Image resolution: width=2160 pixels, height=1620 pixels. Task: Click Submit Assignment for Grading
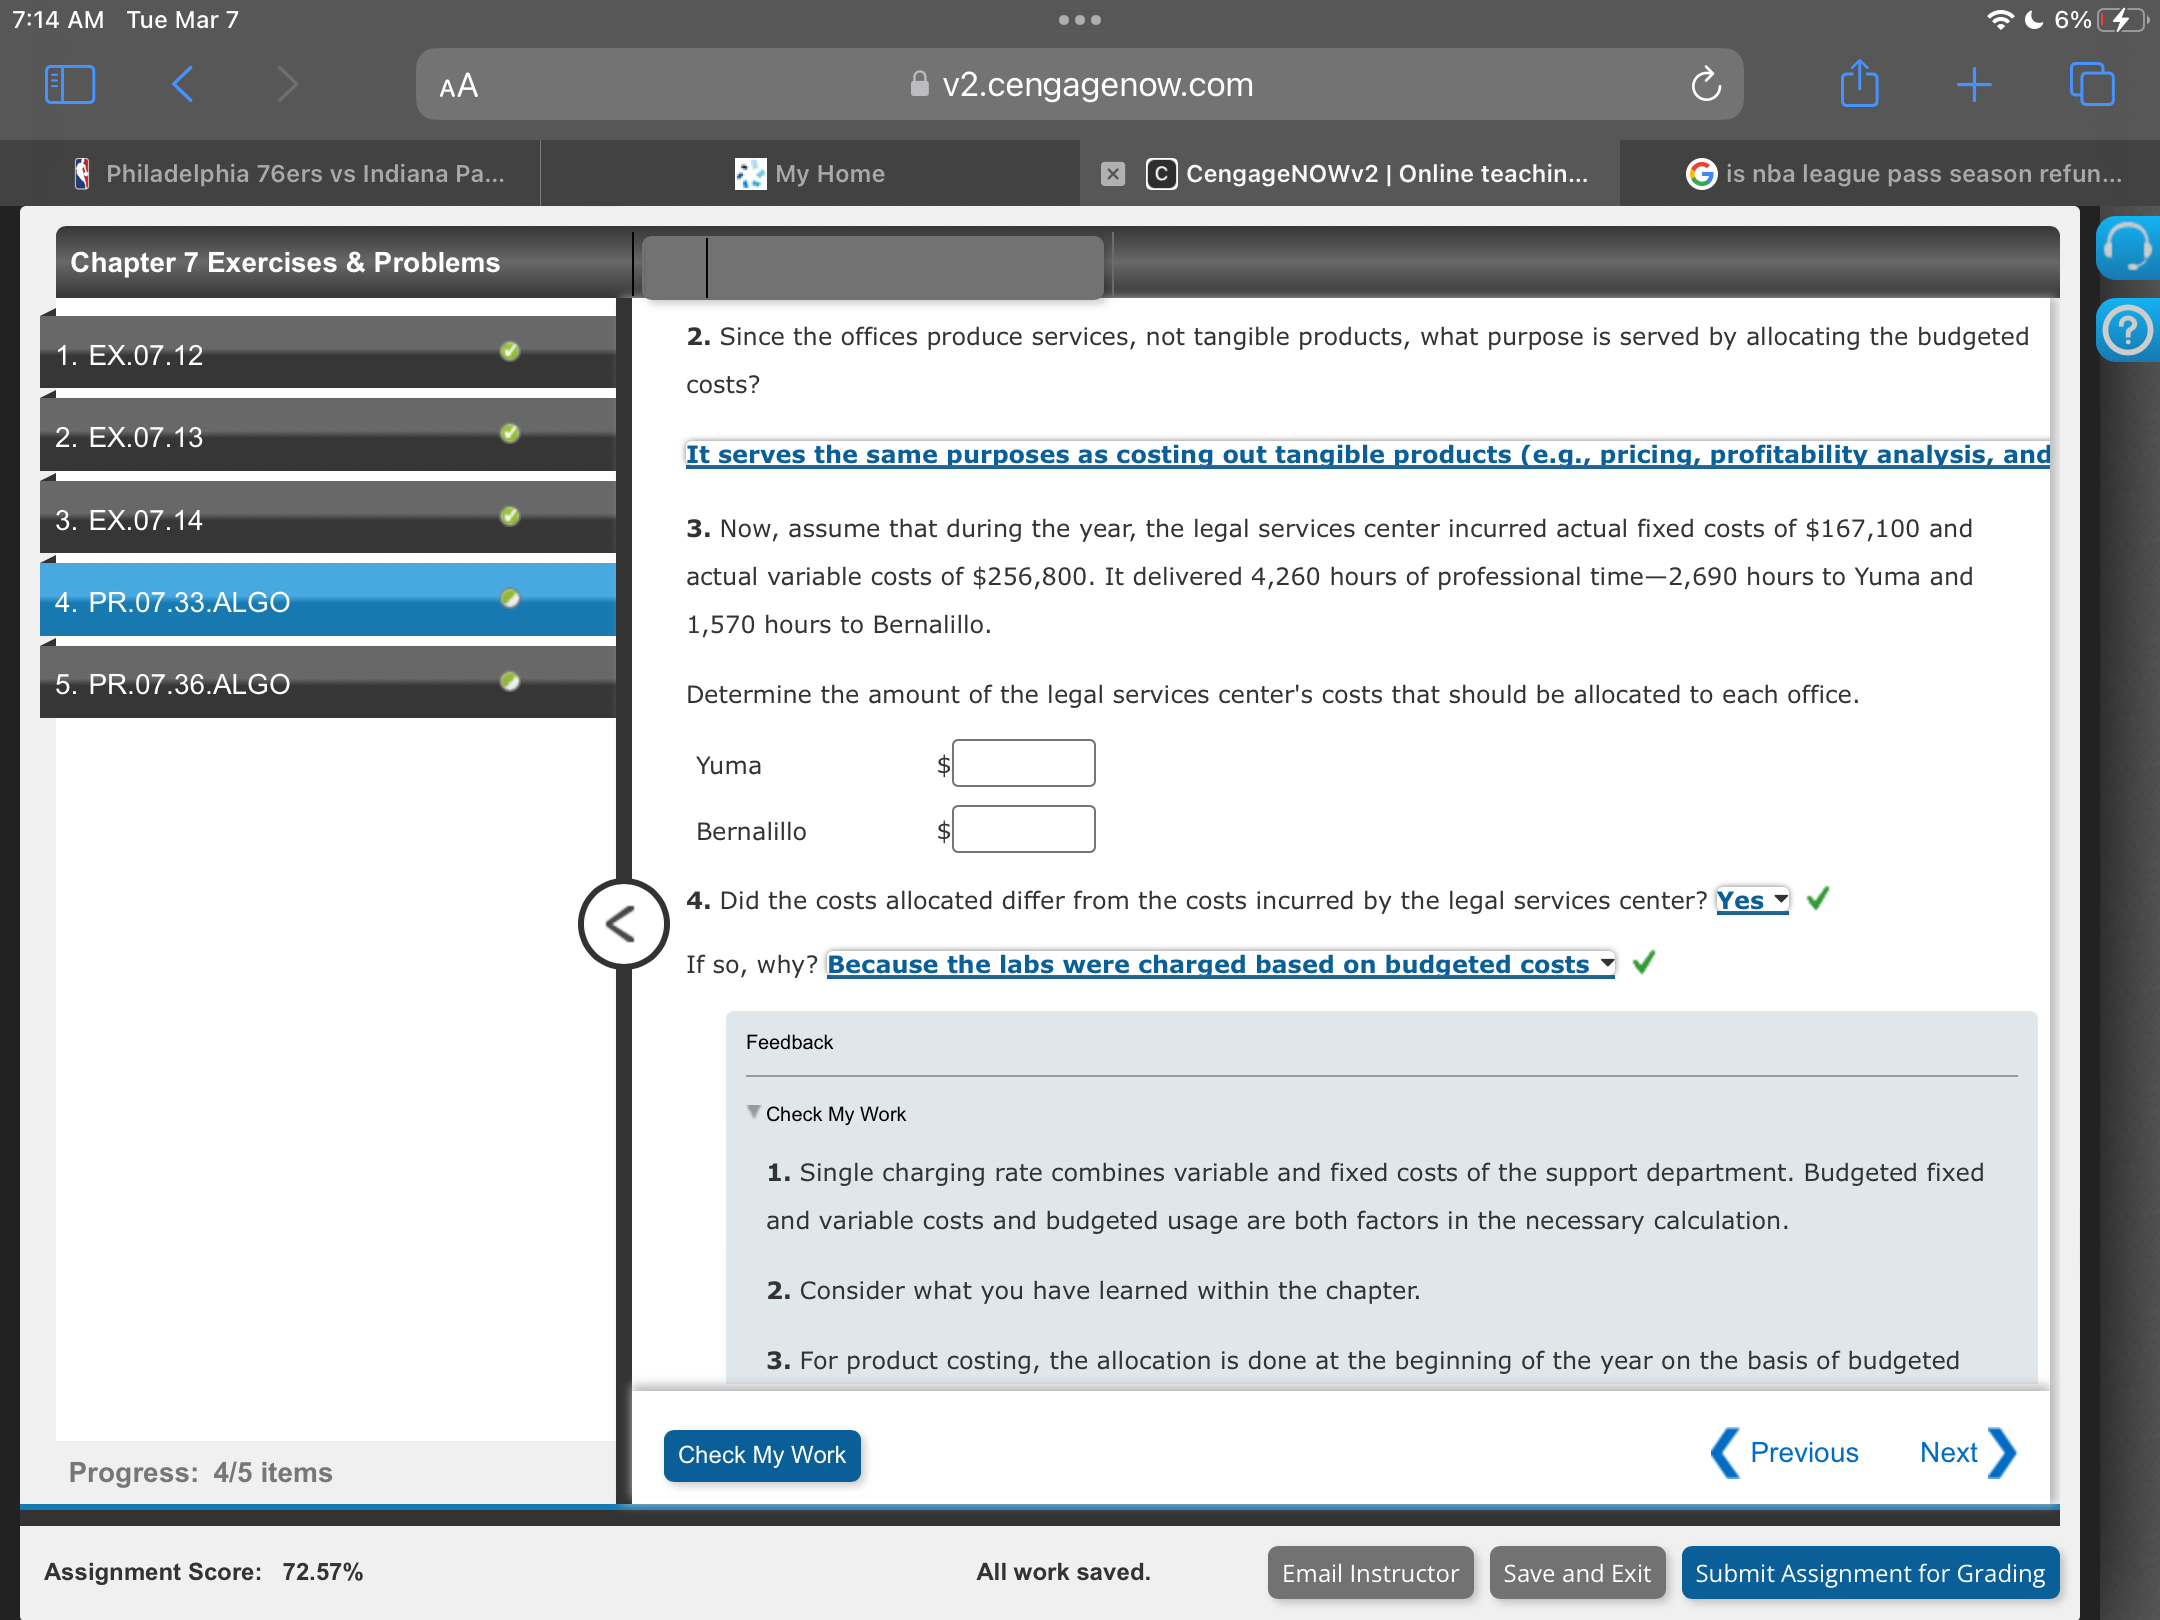click(1869, 1573)
